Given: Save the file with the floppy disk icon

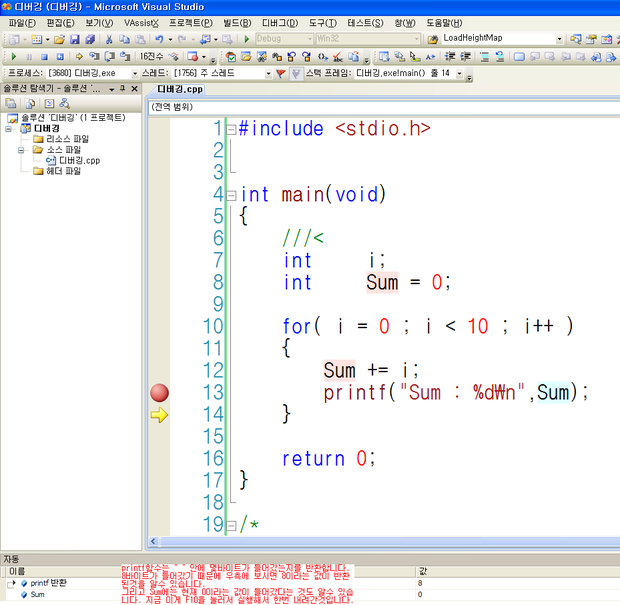Looking at the screenshot, I should tap(74, 39).
